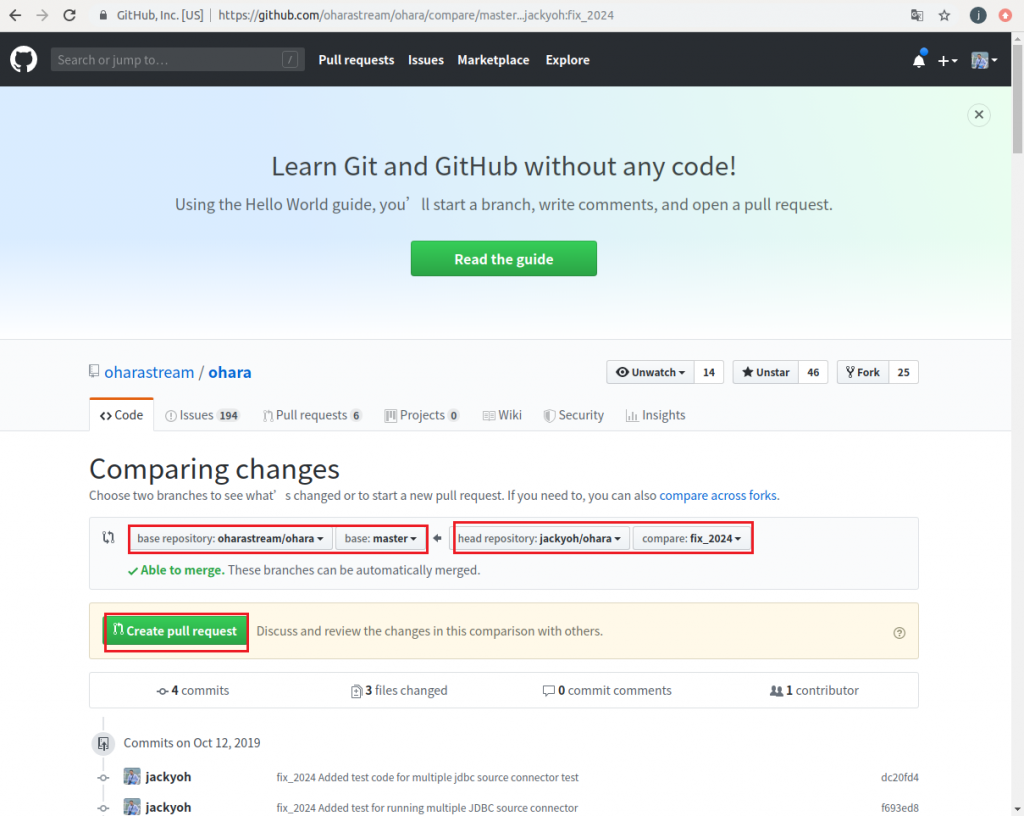Expand head repository jackyoh/ohara dropdown
This screenshot has height=816, width=1024.
pyautogui.click(x=541, y=539)
